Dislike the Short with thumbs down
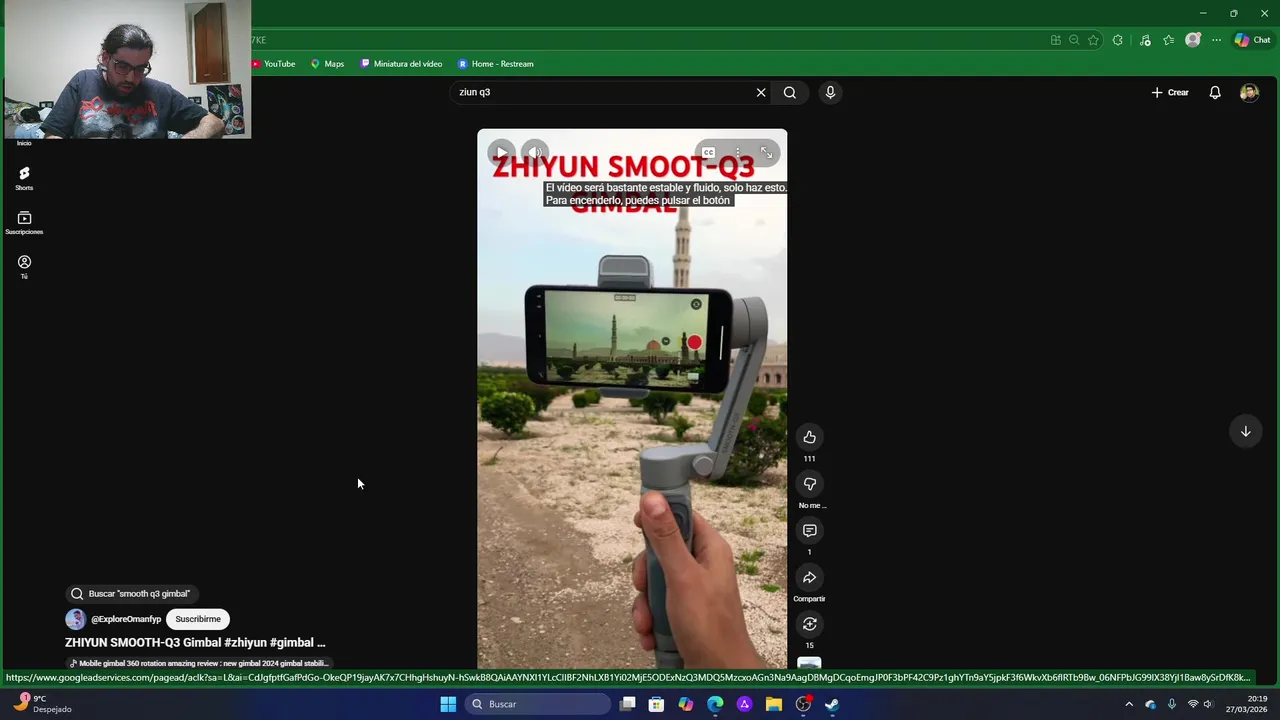 810,484
